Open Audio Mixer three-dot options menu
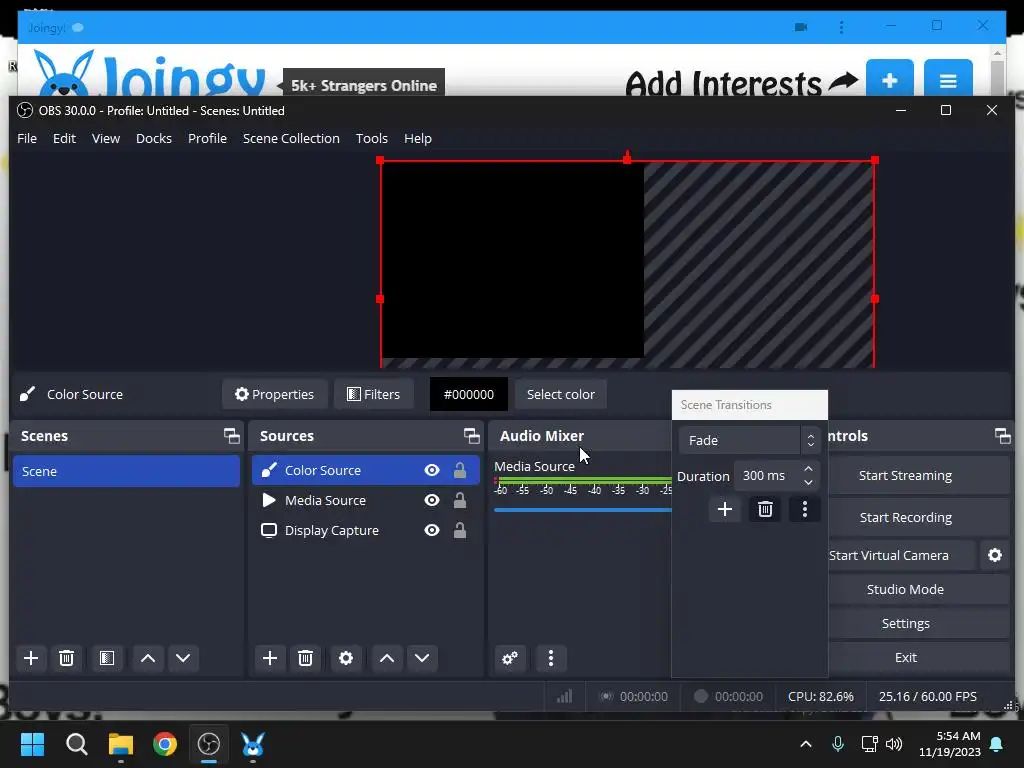 tap(551, 658)
